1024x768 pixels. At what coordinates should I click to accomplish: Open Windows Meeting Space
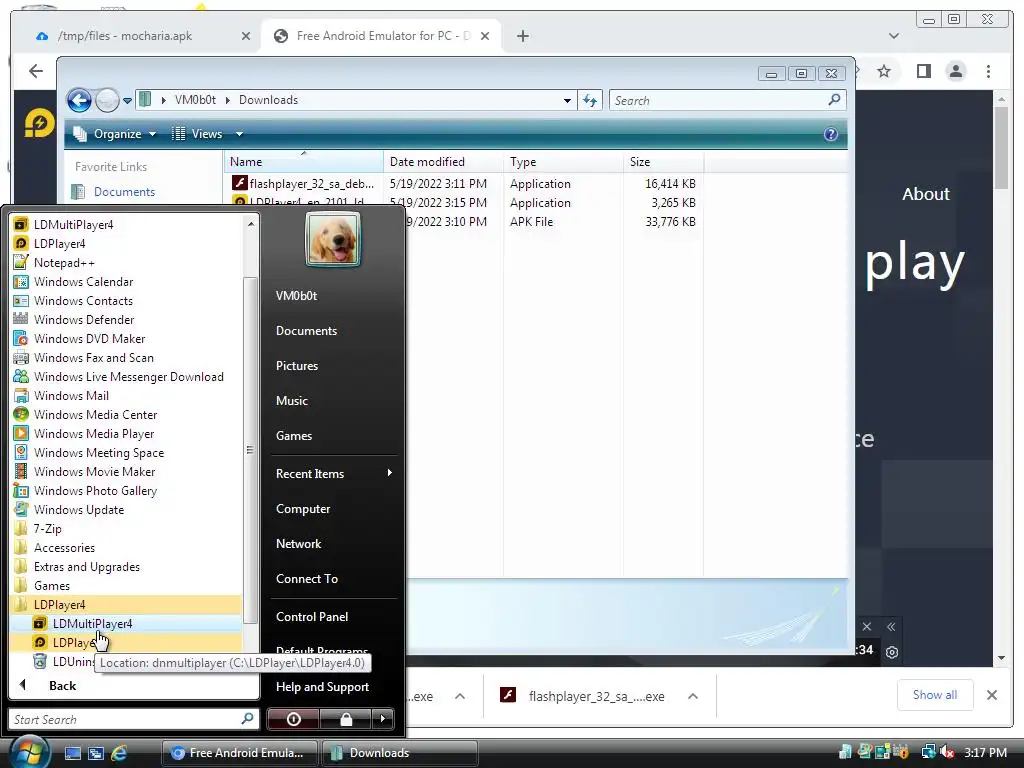pyautogui.click(x=99, y=452)
